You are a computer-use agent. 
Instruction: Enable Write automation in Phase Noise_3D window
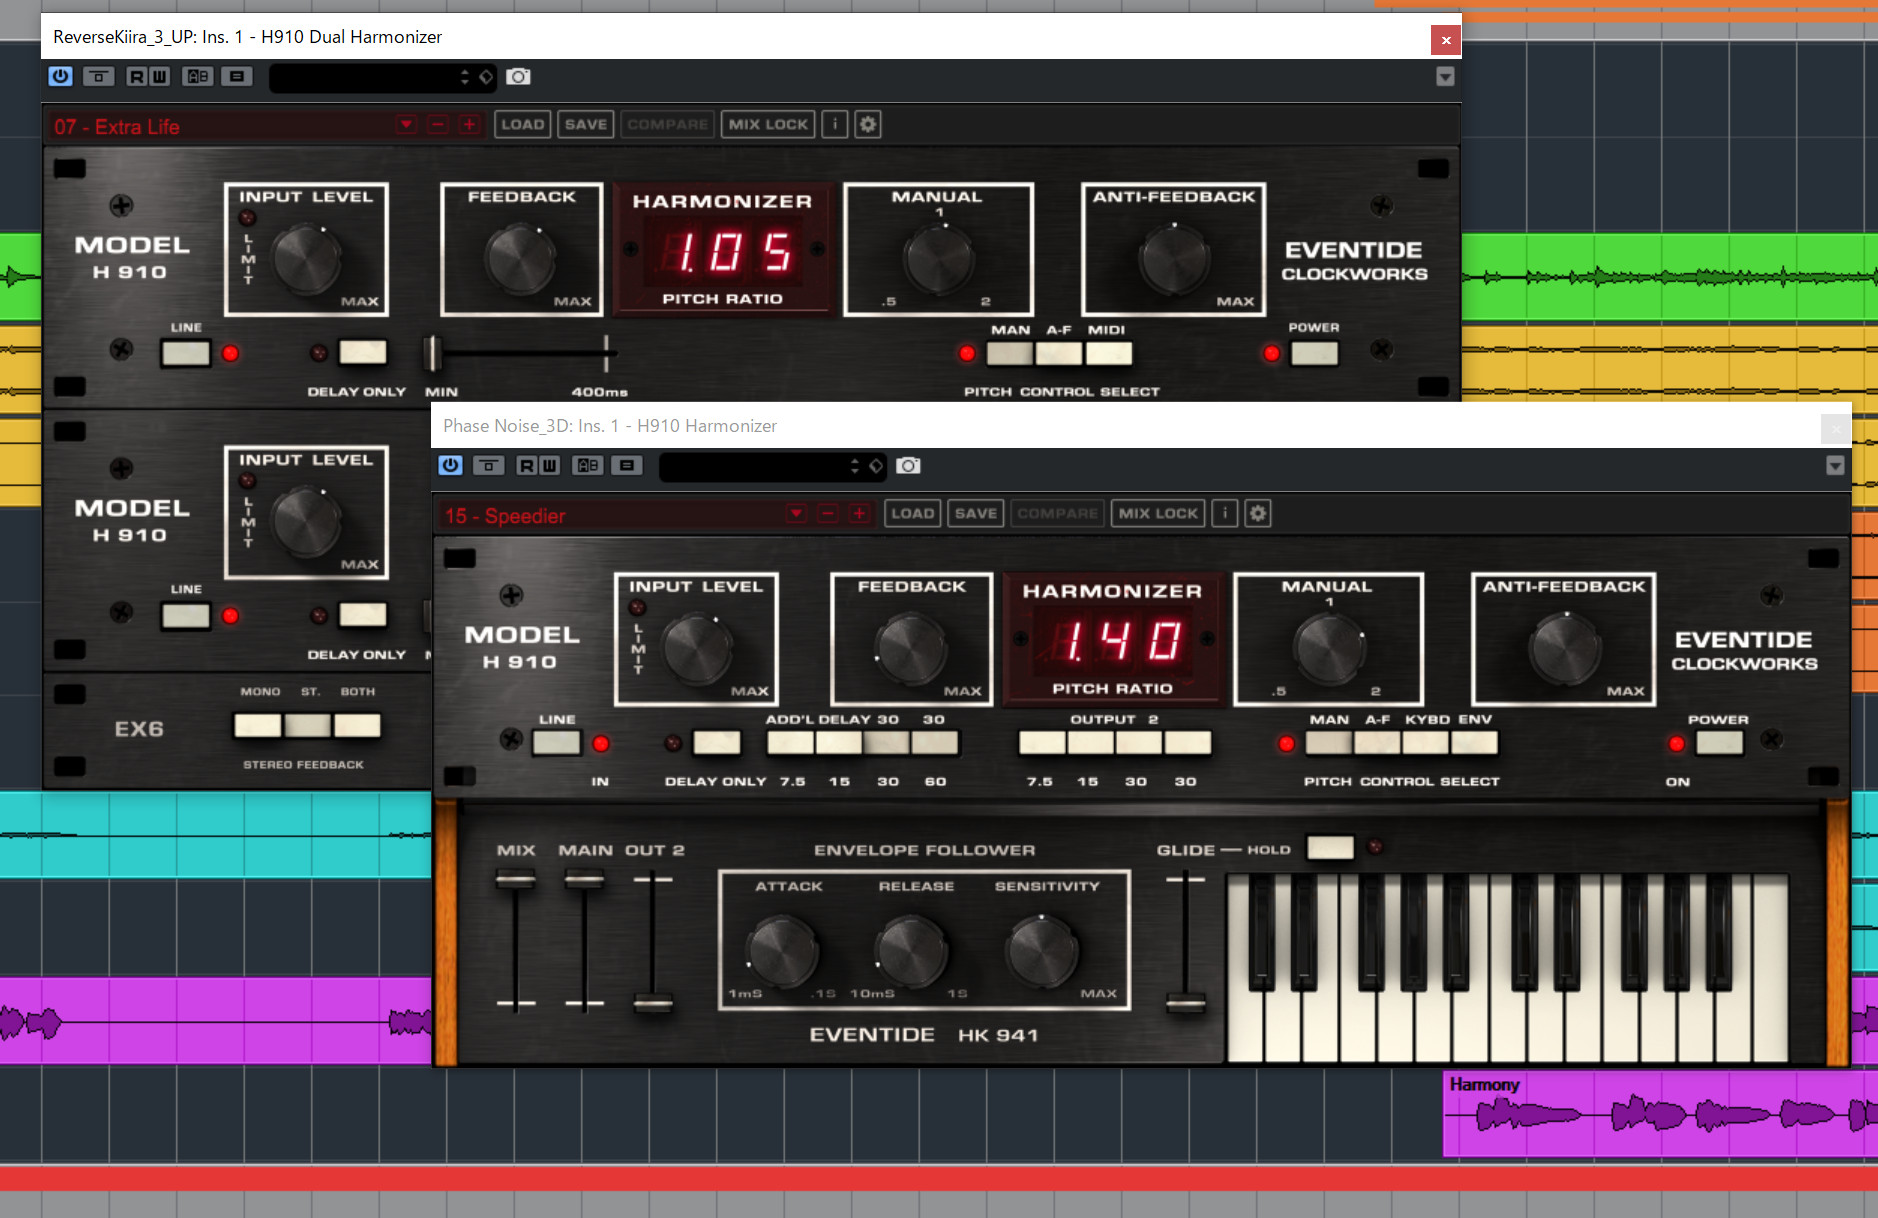tap(549, 466)
